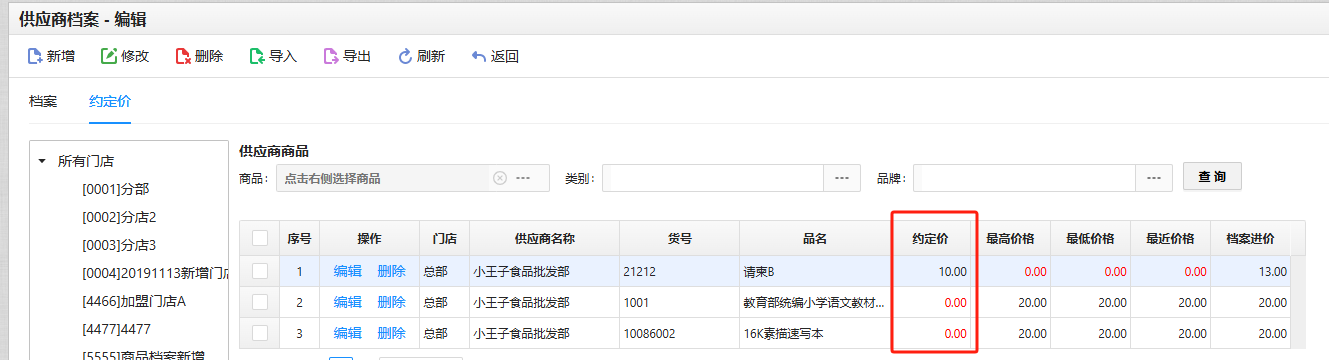Viewport: 1329px width, 360px height.
Task: Click 删除 link for 货号 1001 row
Action: 392,302
